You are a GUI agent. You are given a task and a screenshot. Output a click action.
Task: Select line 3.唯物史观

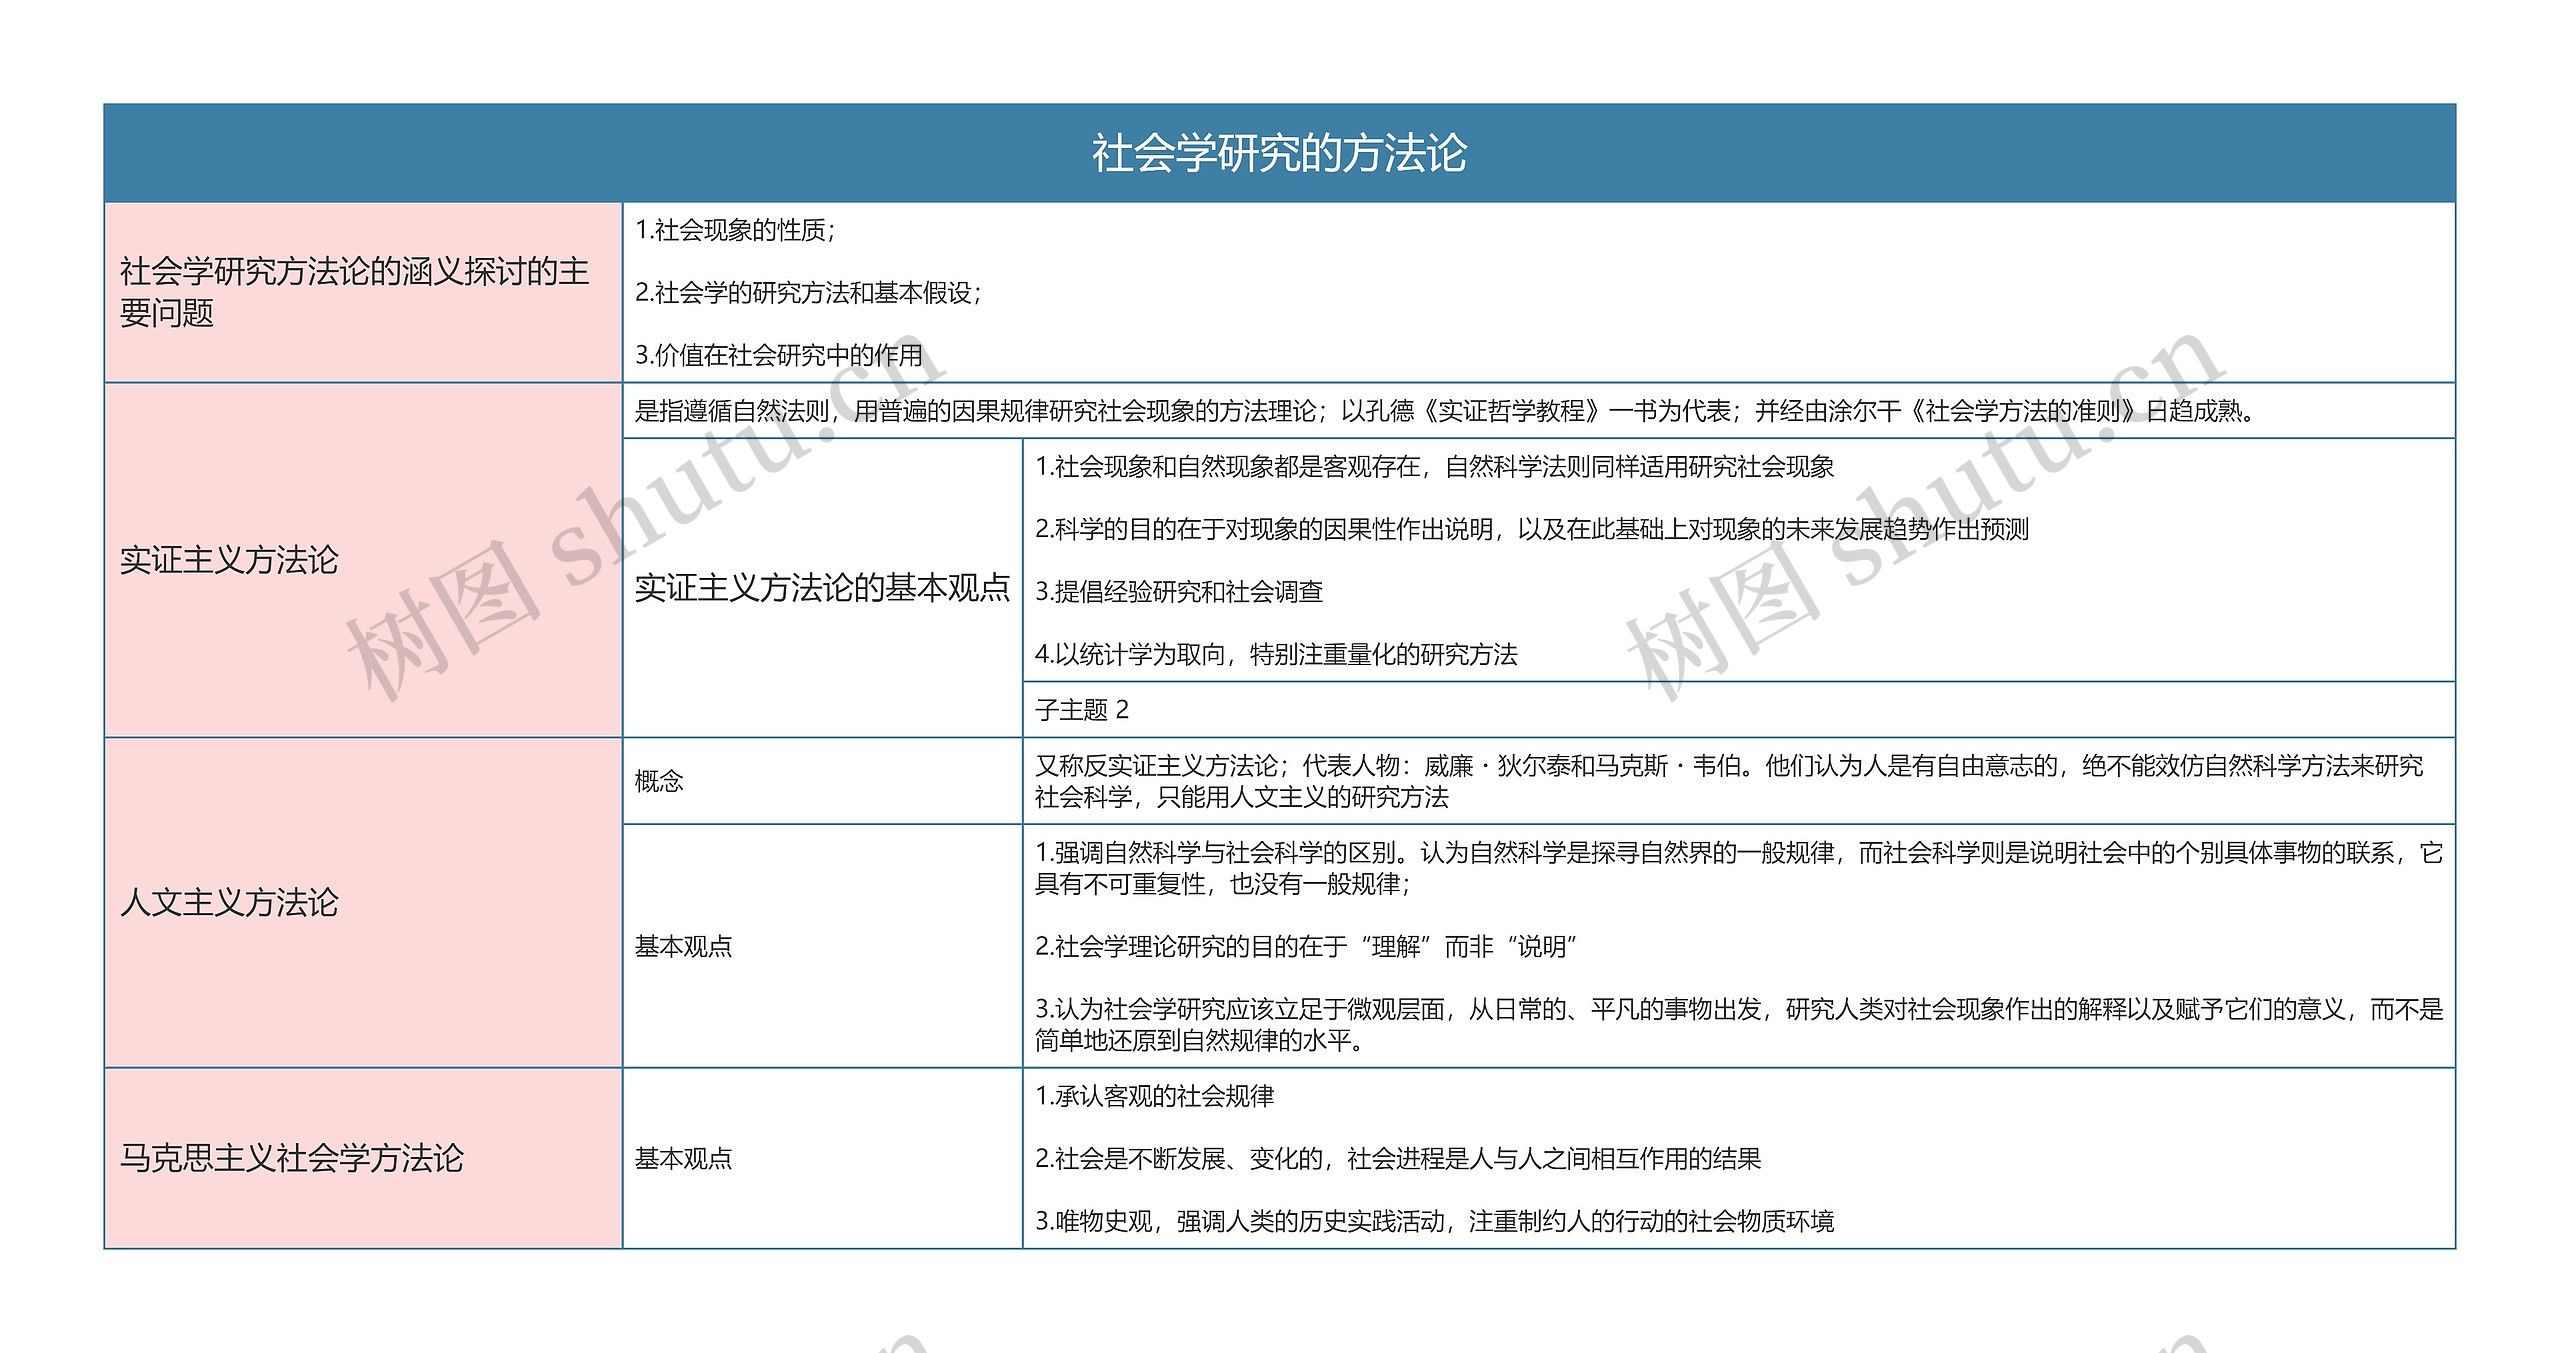pyautogui.click(x=1435, y=1221)
